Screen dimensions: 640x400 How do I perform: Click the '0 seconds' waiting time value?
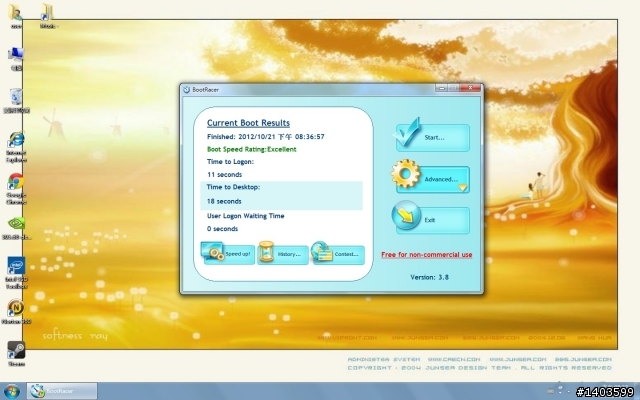(222, 229)
